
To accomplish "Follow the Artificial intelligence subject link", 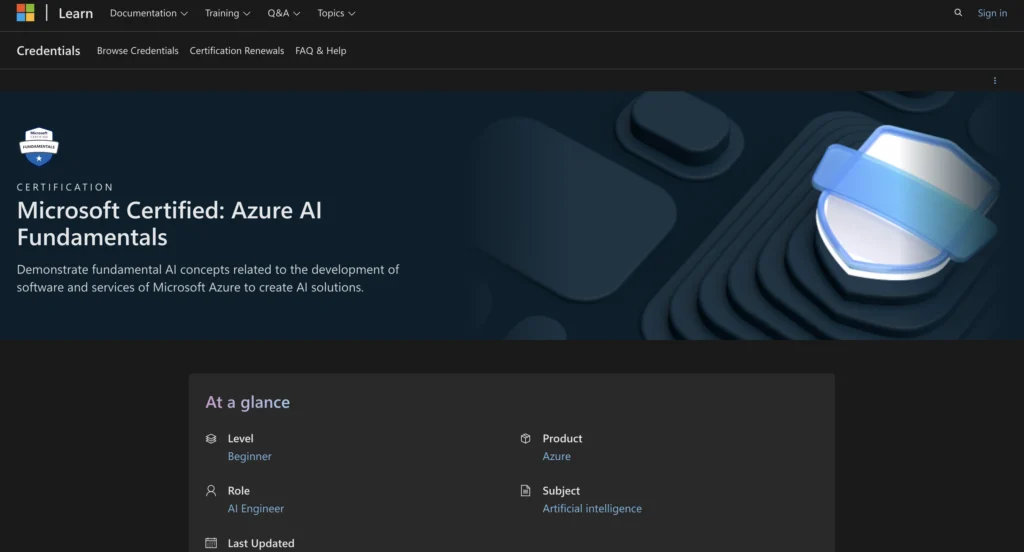I will [592, 508].
